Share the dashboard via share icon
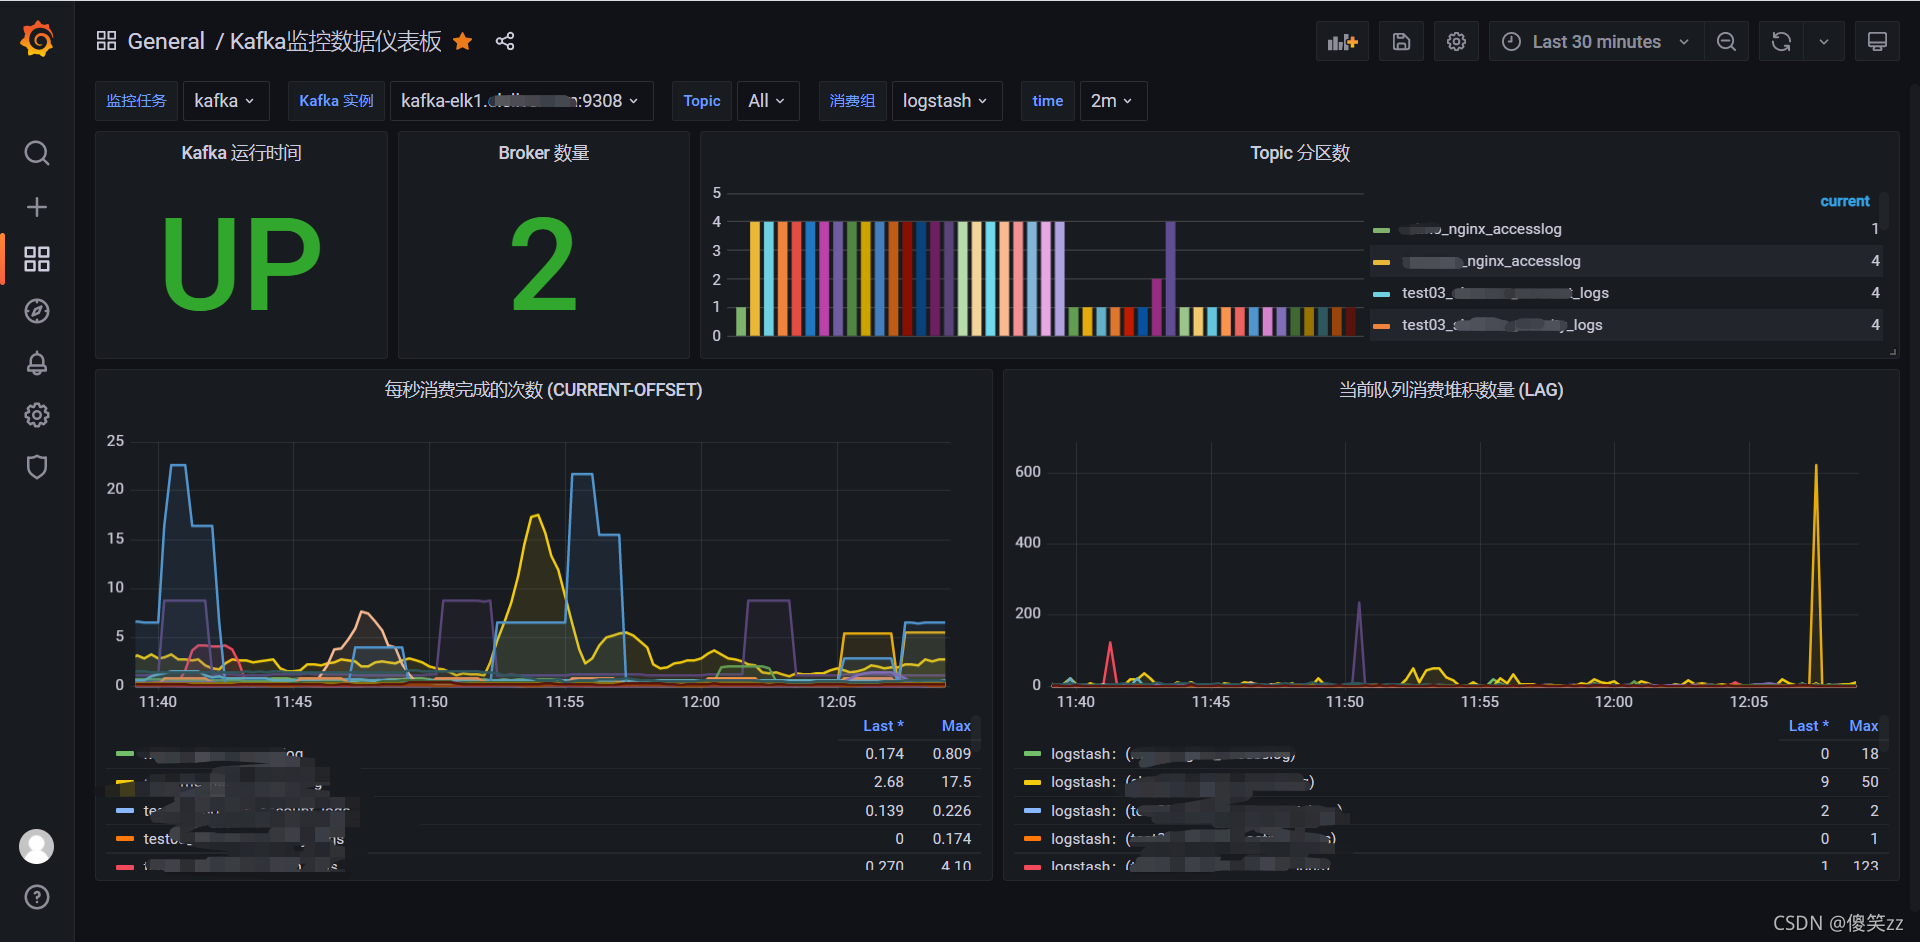 (x=505, y=41)
